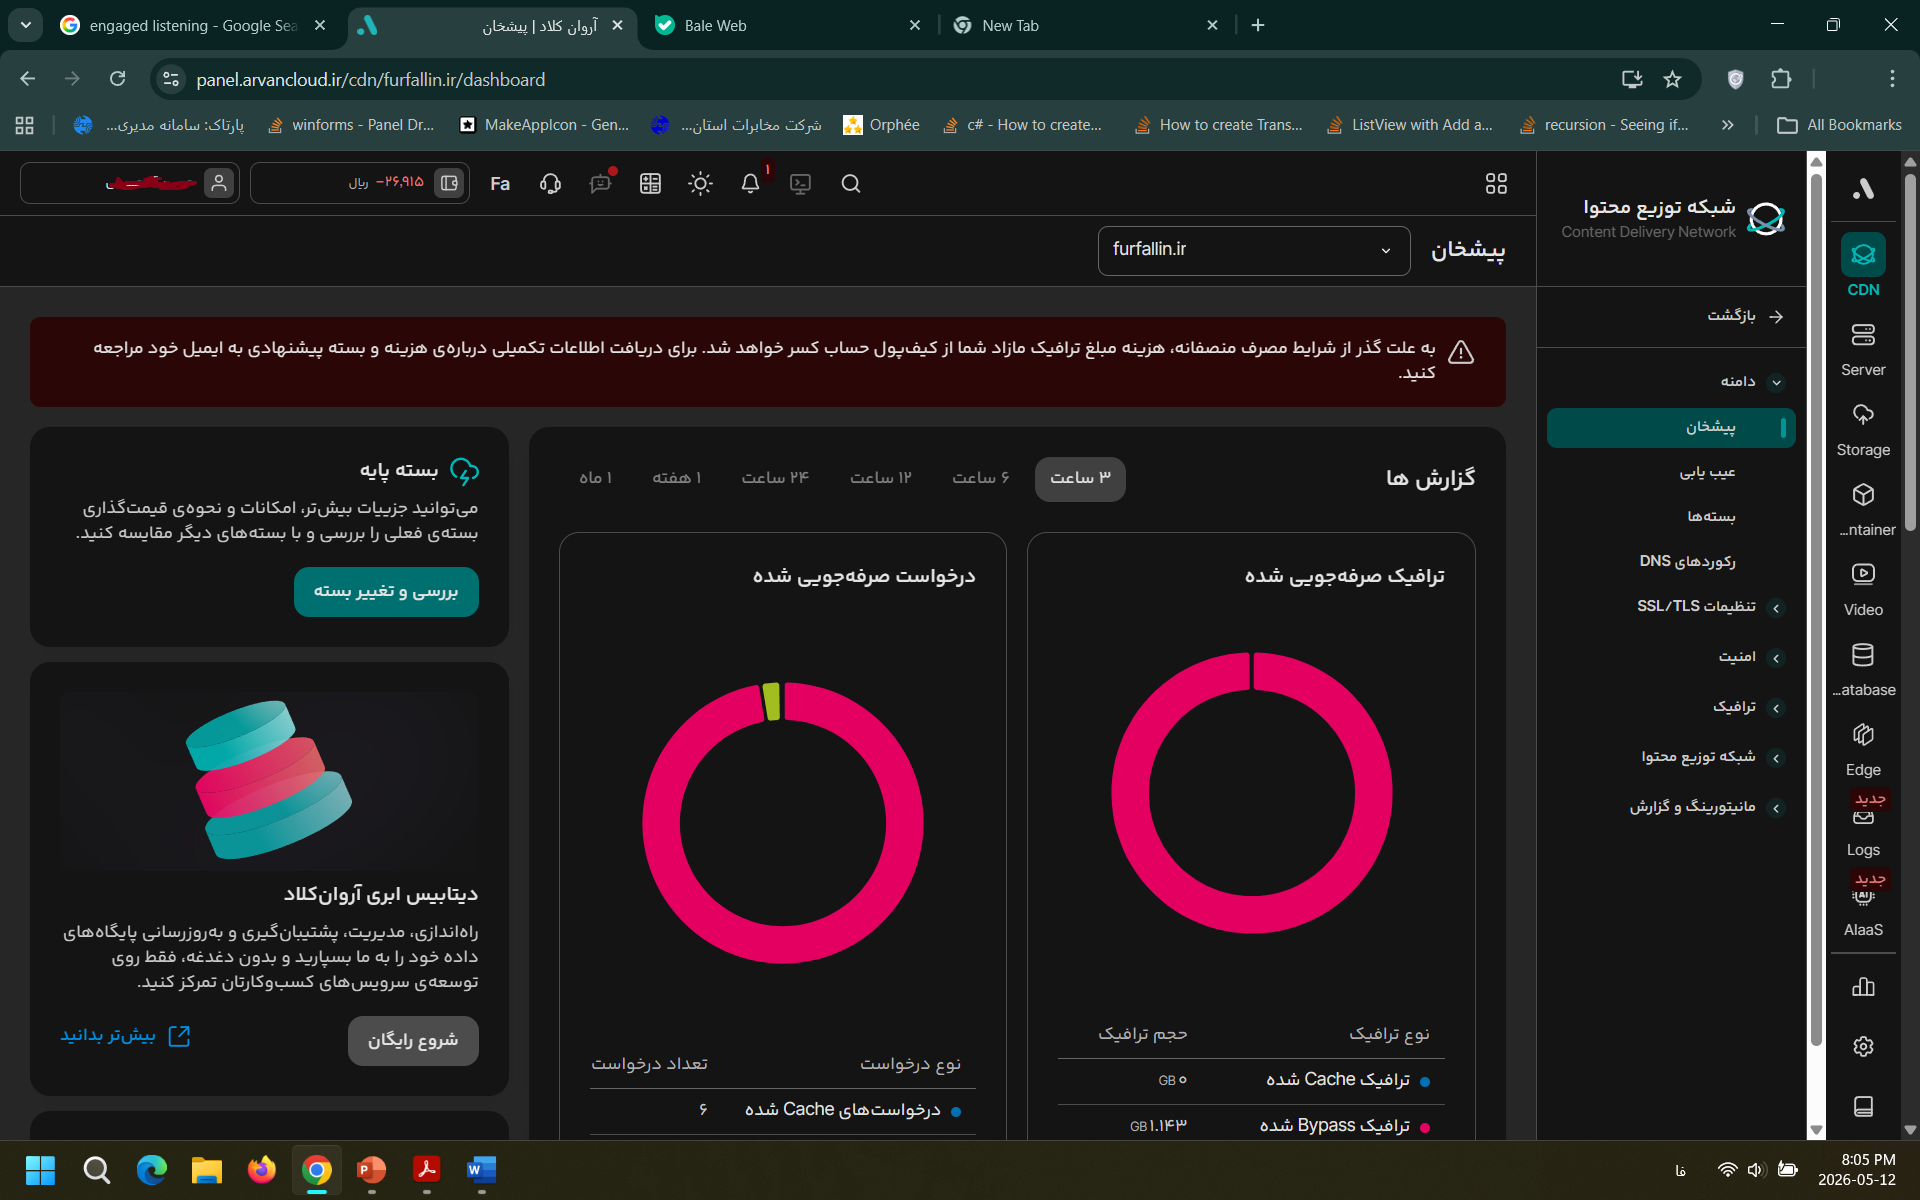The height and width of the screenshot is (1200, 1920).
Task: Switch language with Fa toggle
Action: click(500, 184)
